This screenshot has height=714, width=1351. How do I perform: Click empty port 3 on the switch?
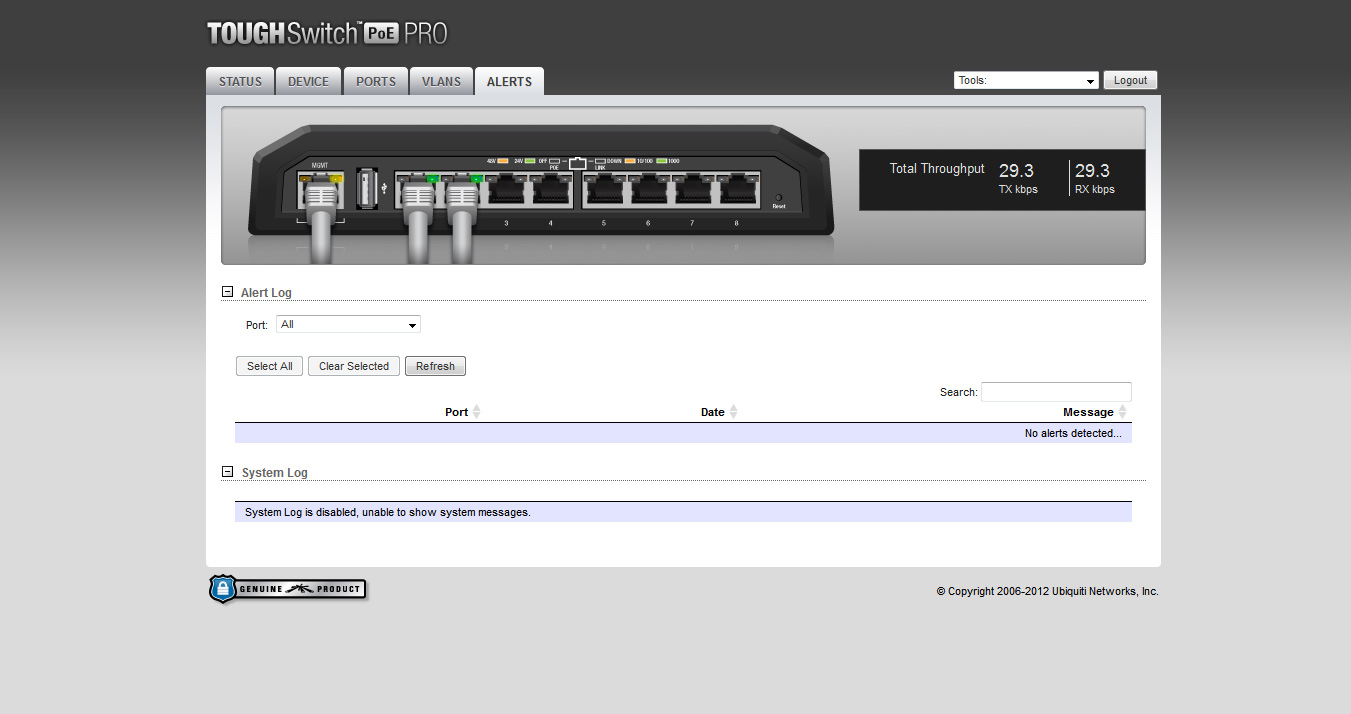506,189
